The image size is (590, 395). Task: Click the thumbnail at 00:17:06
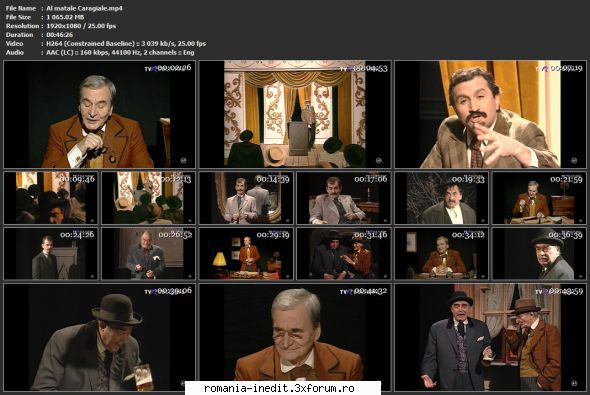(344, 198)
